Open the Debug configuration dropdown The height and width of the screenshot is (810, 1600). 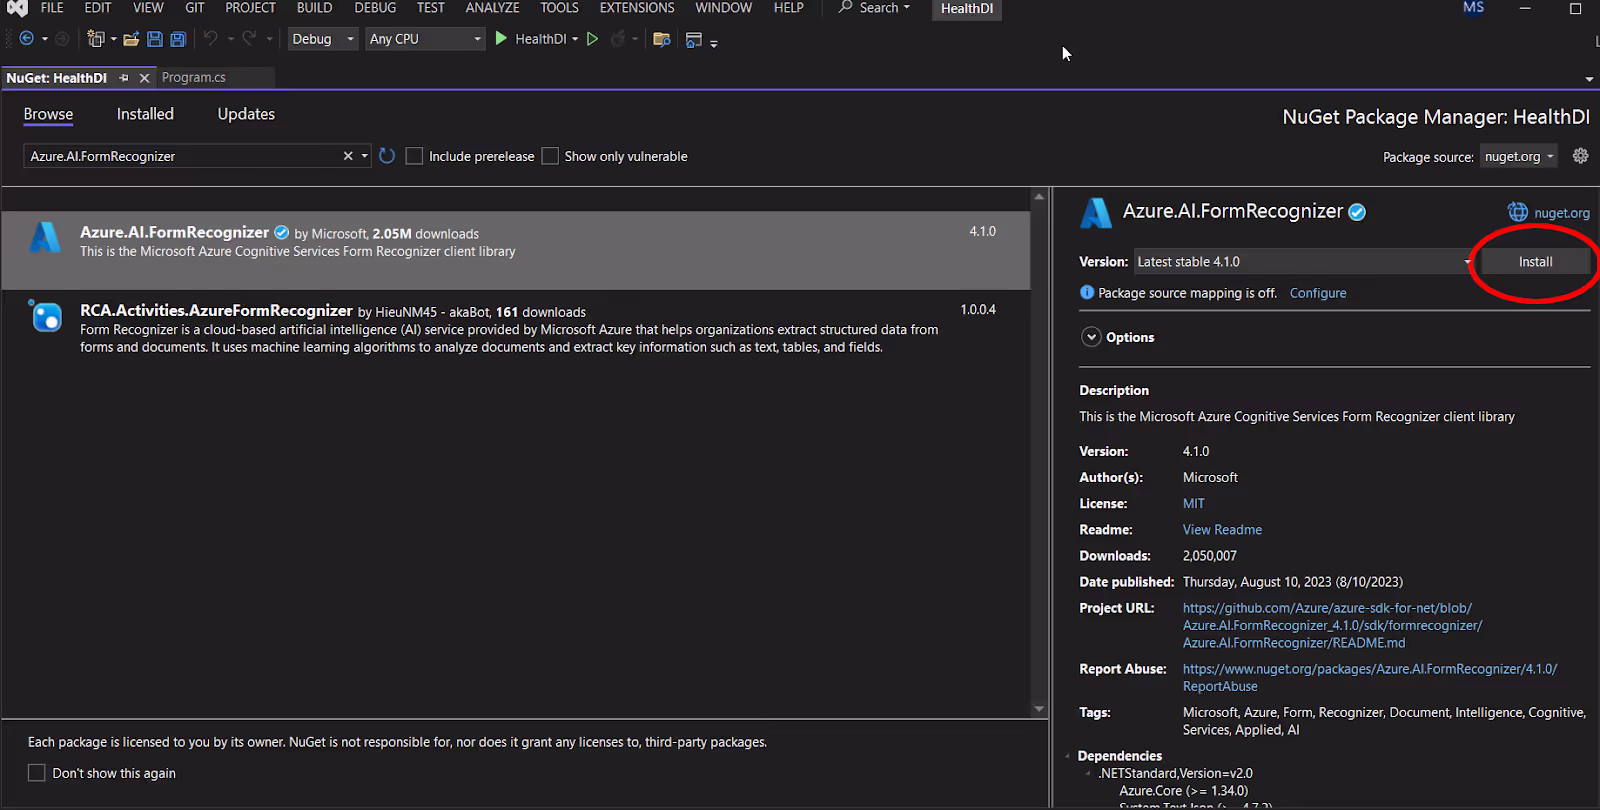323,39
